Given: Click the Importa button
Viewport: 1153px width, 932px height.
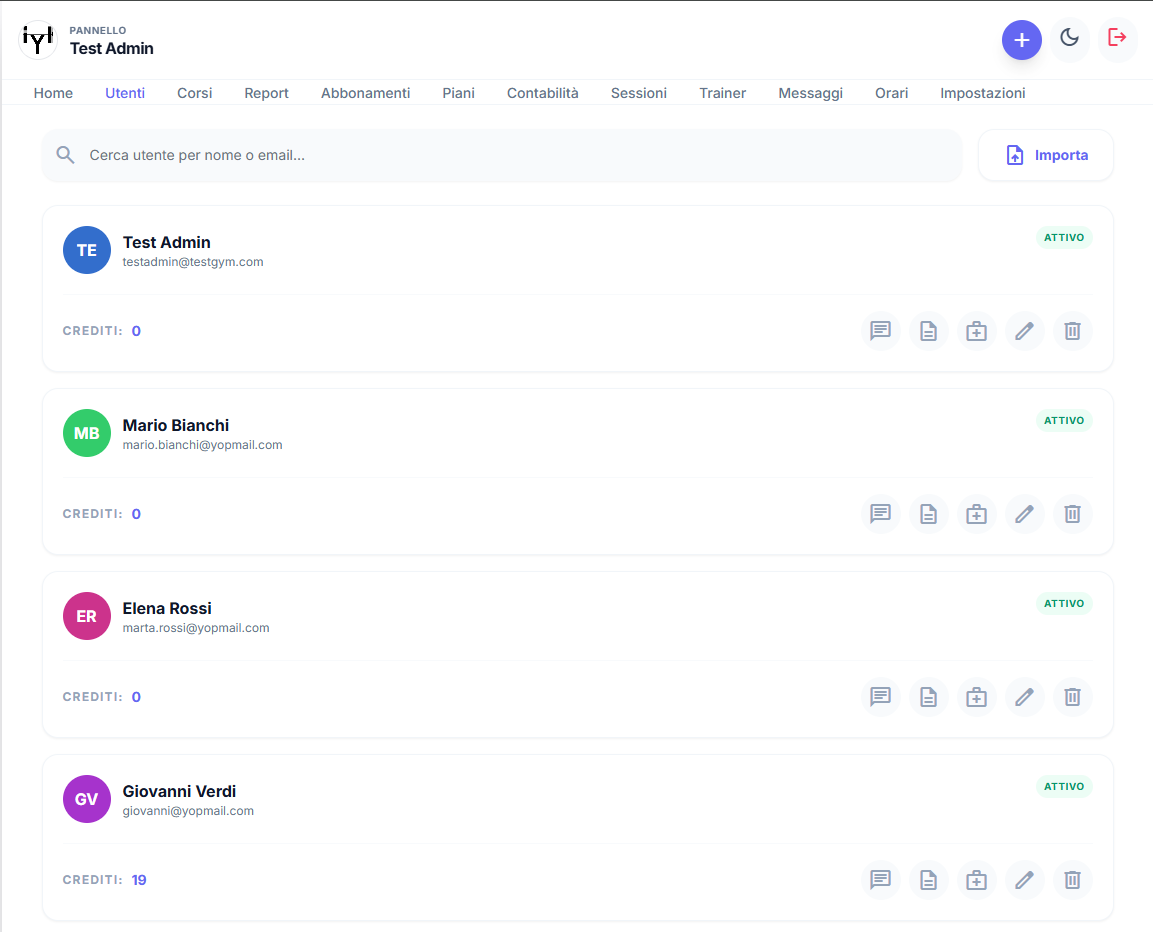Looking at the screenshot, I should (x=1045, y=155).
